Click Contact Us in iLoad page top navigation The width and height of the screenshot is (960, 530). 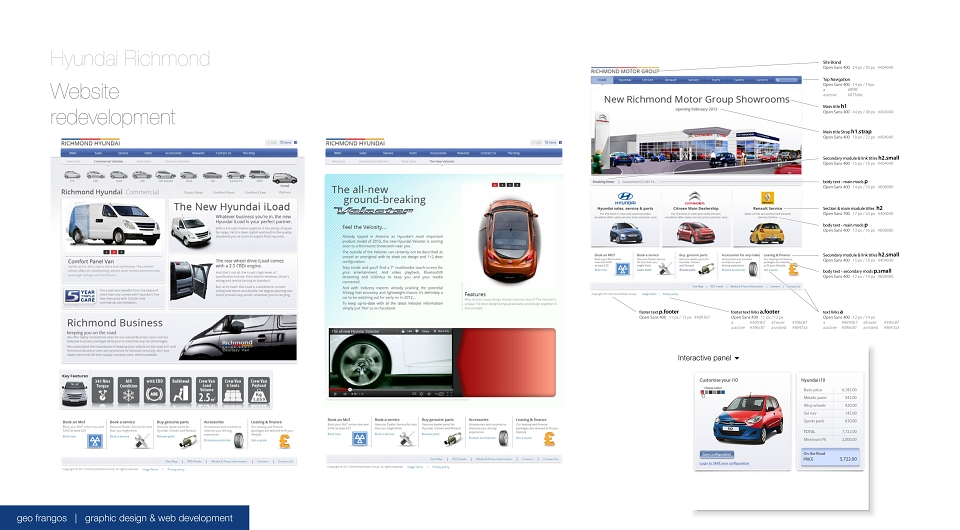point(223,153)
